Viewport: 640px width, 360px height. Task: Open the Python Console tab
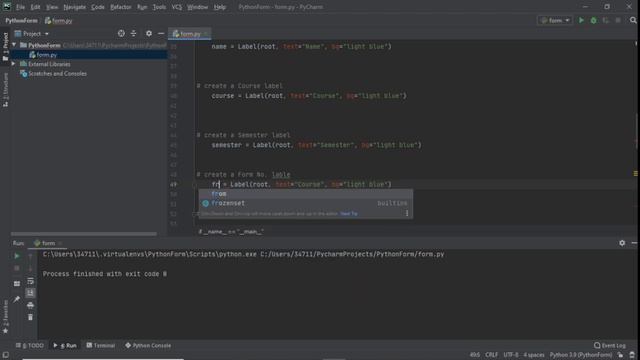pyautogui.click(x=148, y=345)
